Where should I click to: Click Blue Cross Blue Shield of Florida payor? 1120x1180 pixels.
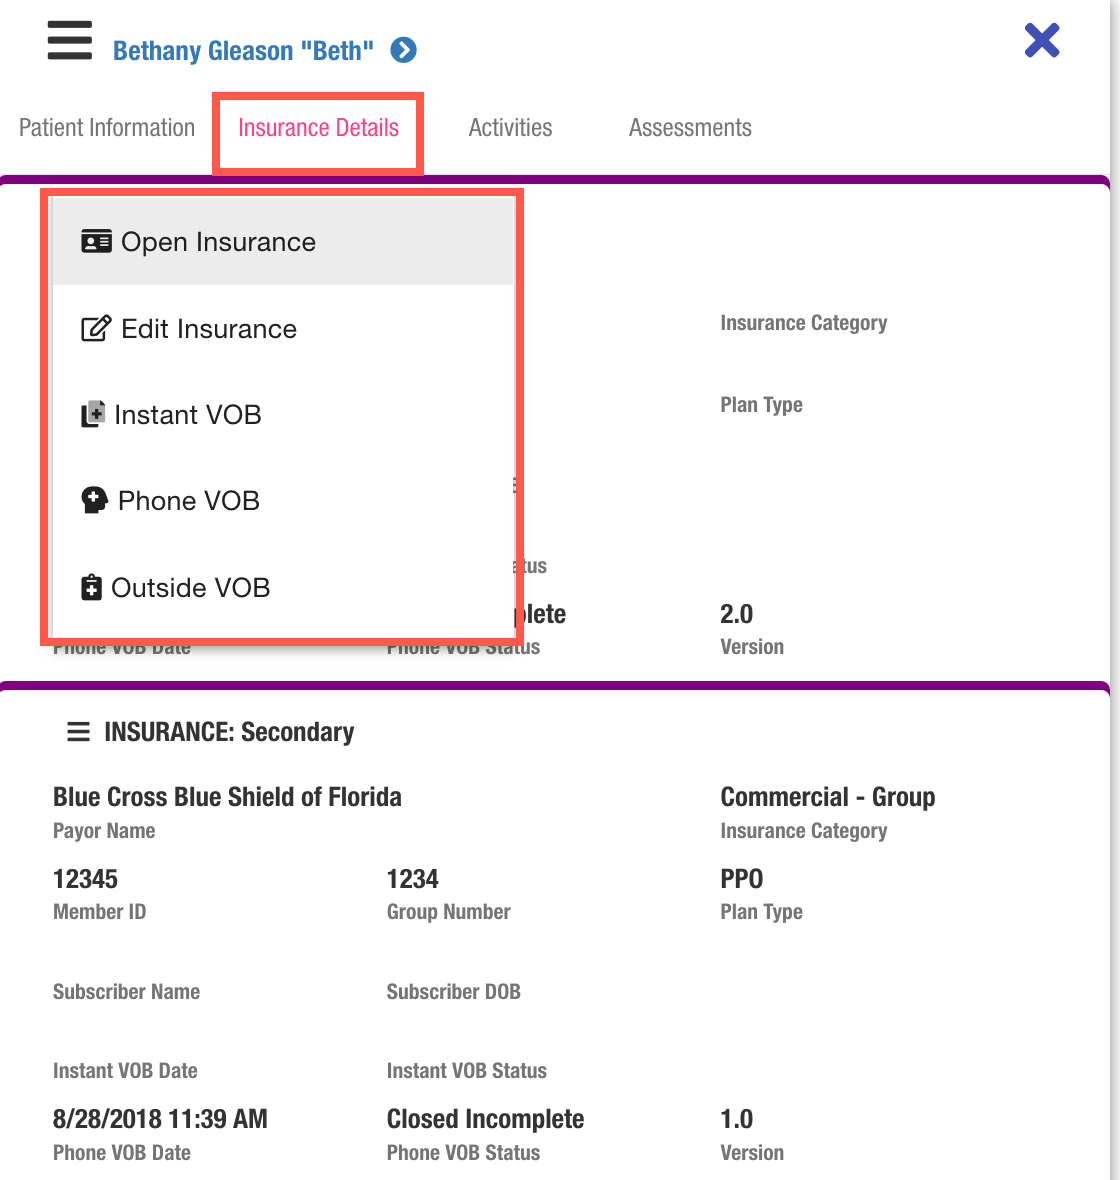[227, 797]
